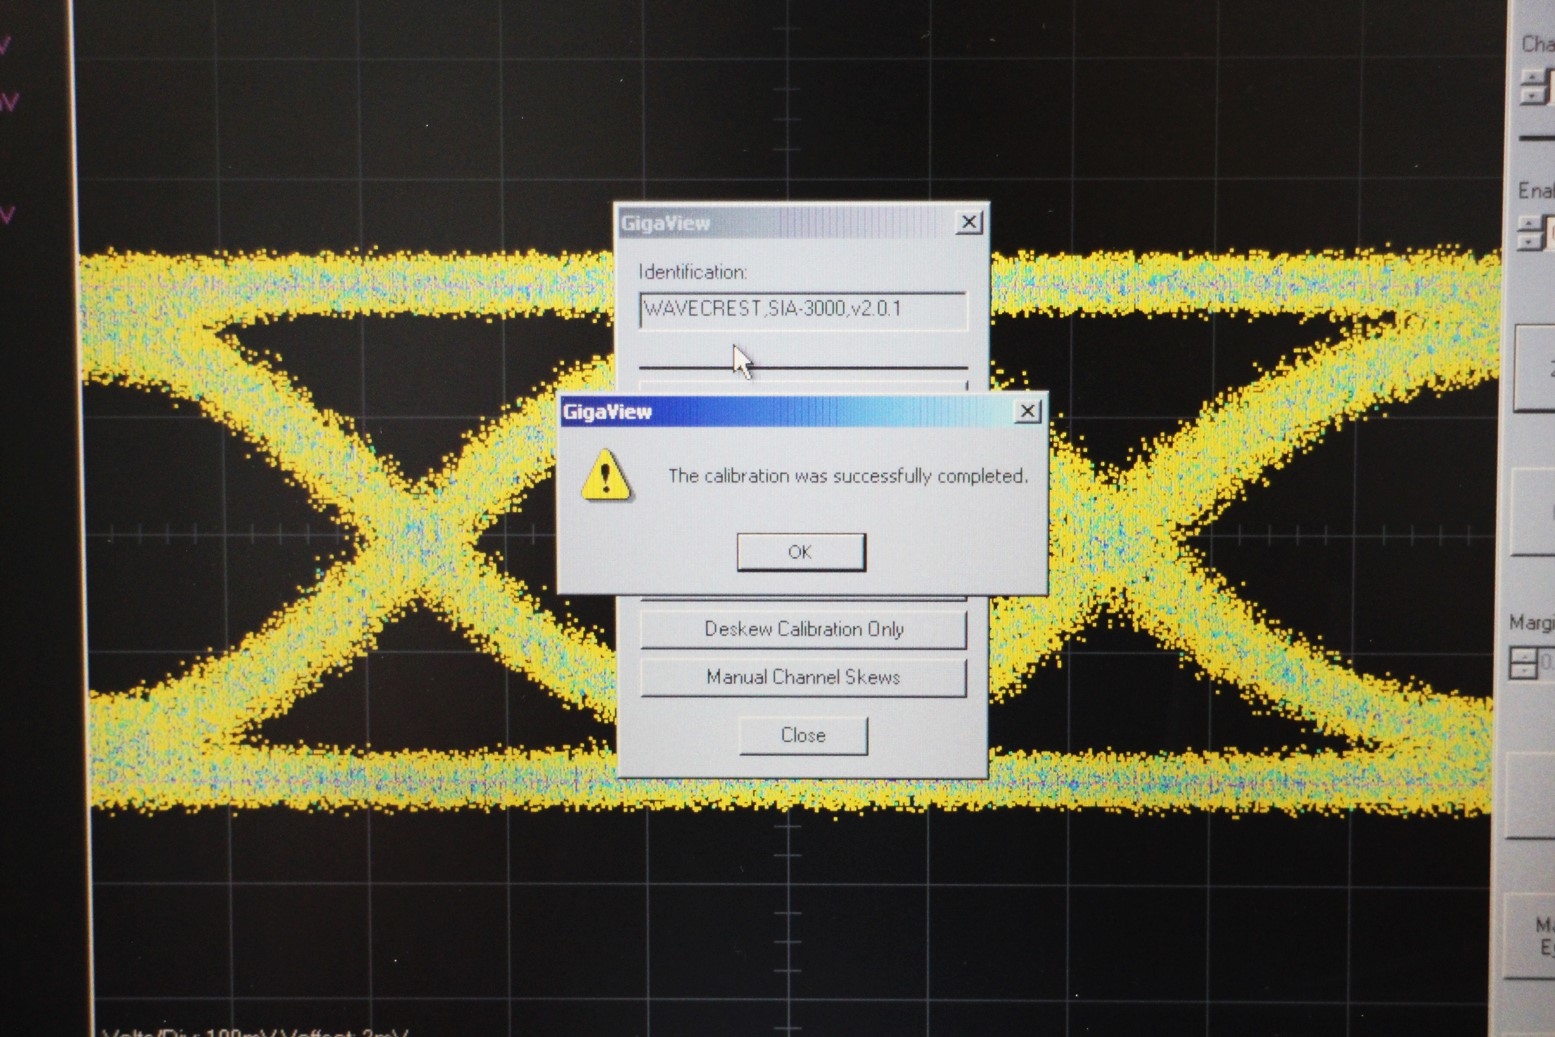
Task: Close the background GigaView Identification dialog via X
Action: tap(969, 222)
